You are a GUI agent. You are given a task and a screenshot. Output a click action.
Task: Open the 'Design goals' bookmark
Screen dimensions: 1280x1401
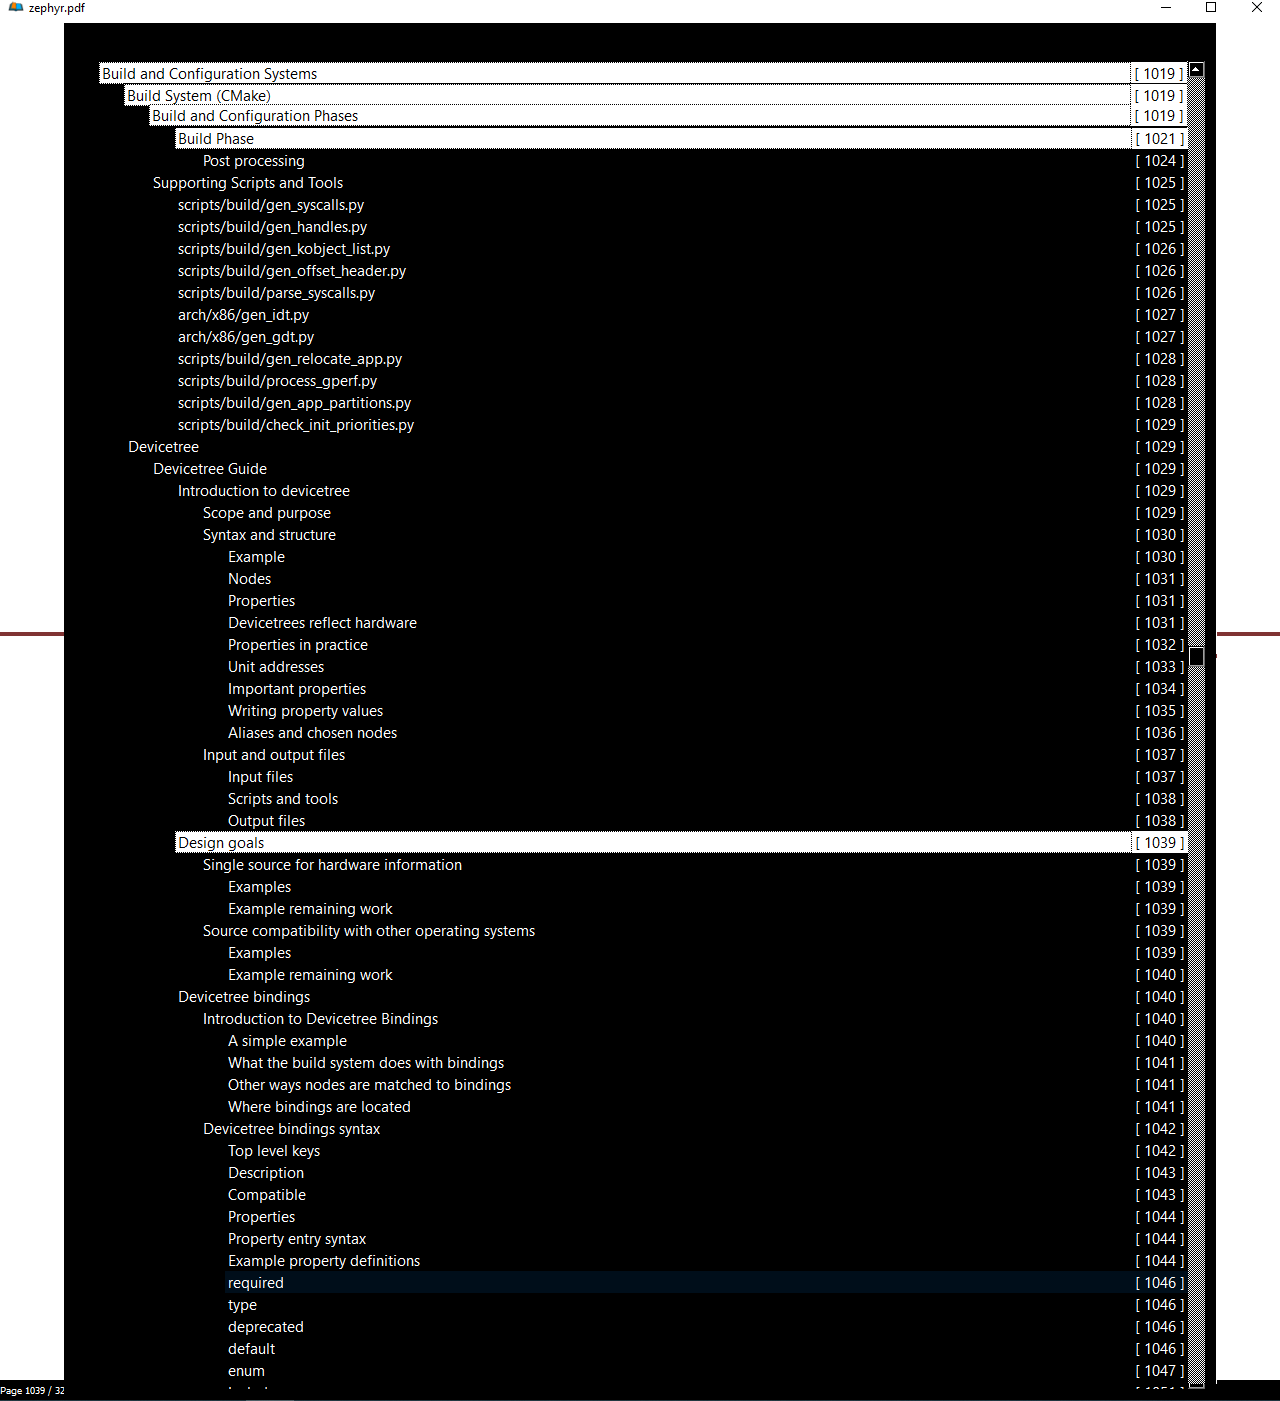(x=220, y=842)
